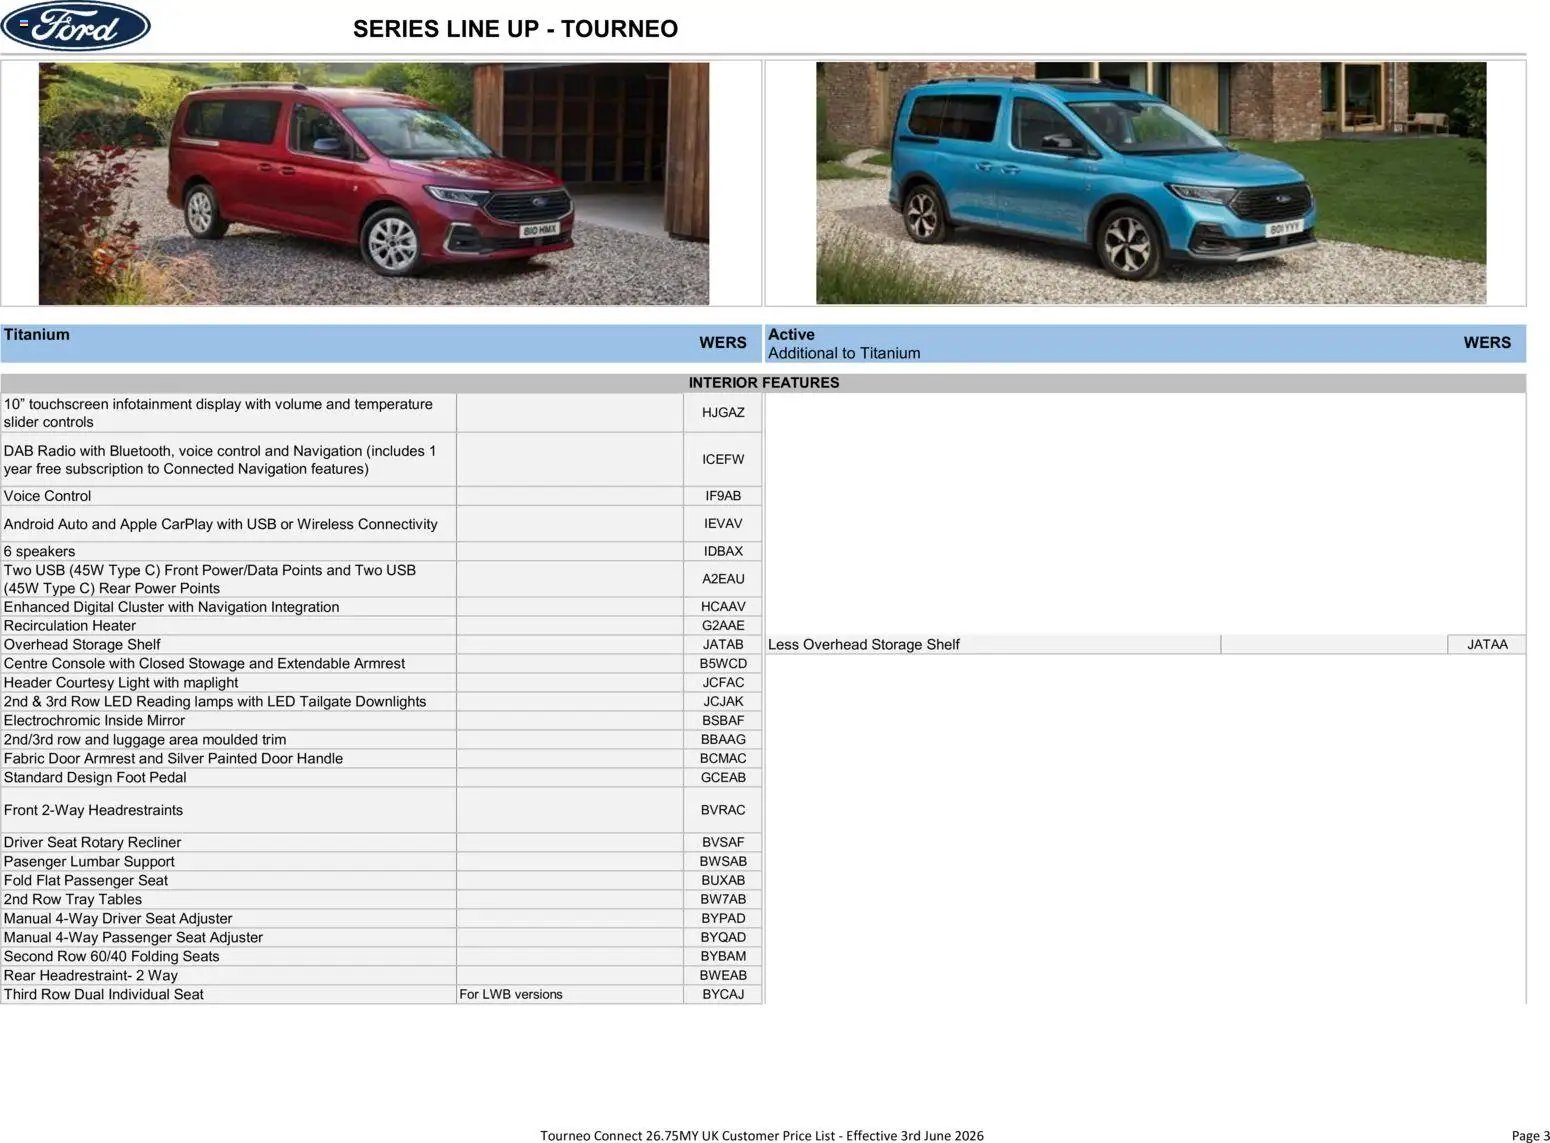Select 'Second Row 60/40 Folding Seats'
The width and height of the screenshot is (1550, 1143).
[111, 957]
